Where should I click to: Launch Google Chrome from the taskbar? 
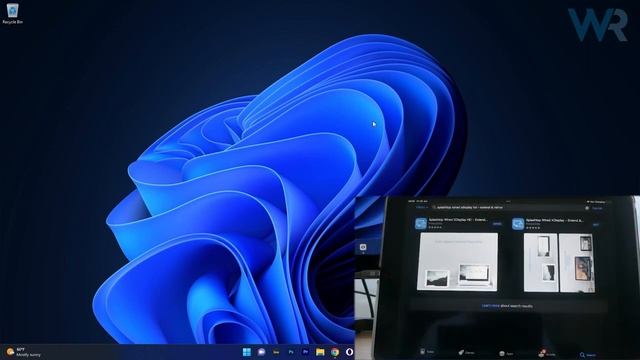click(x=335, y=352)
